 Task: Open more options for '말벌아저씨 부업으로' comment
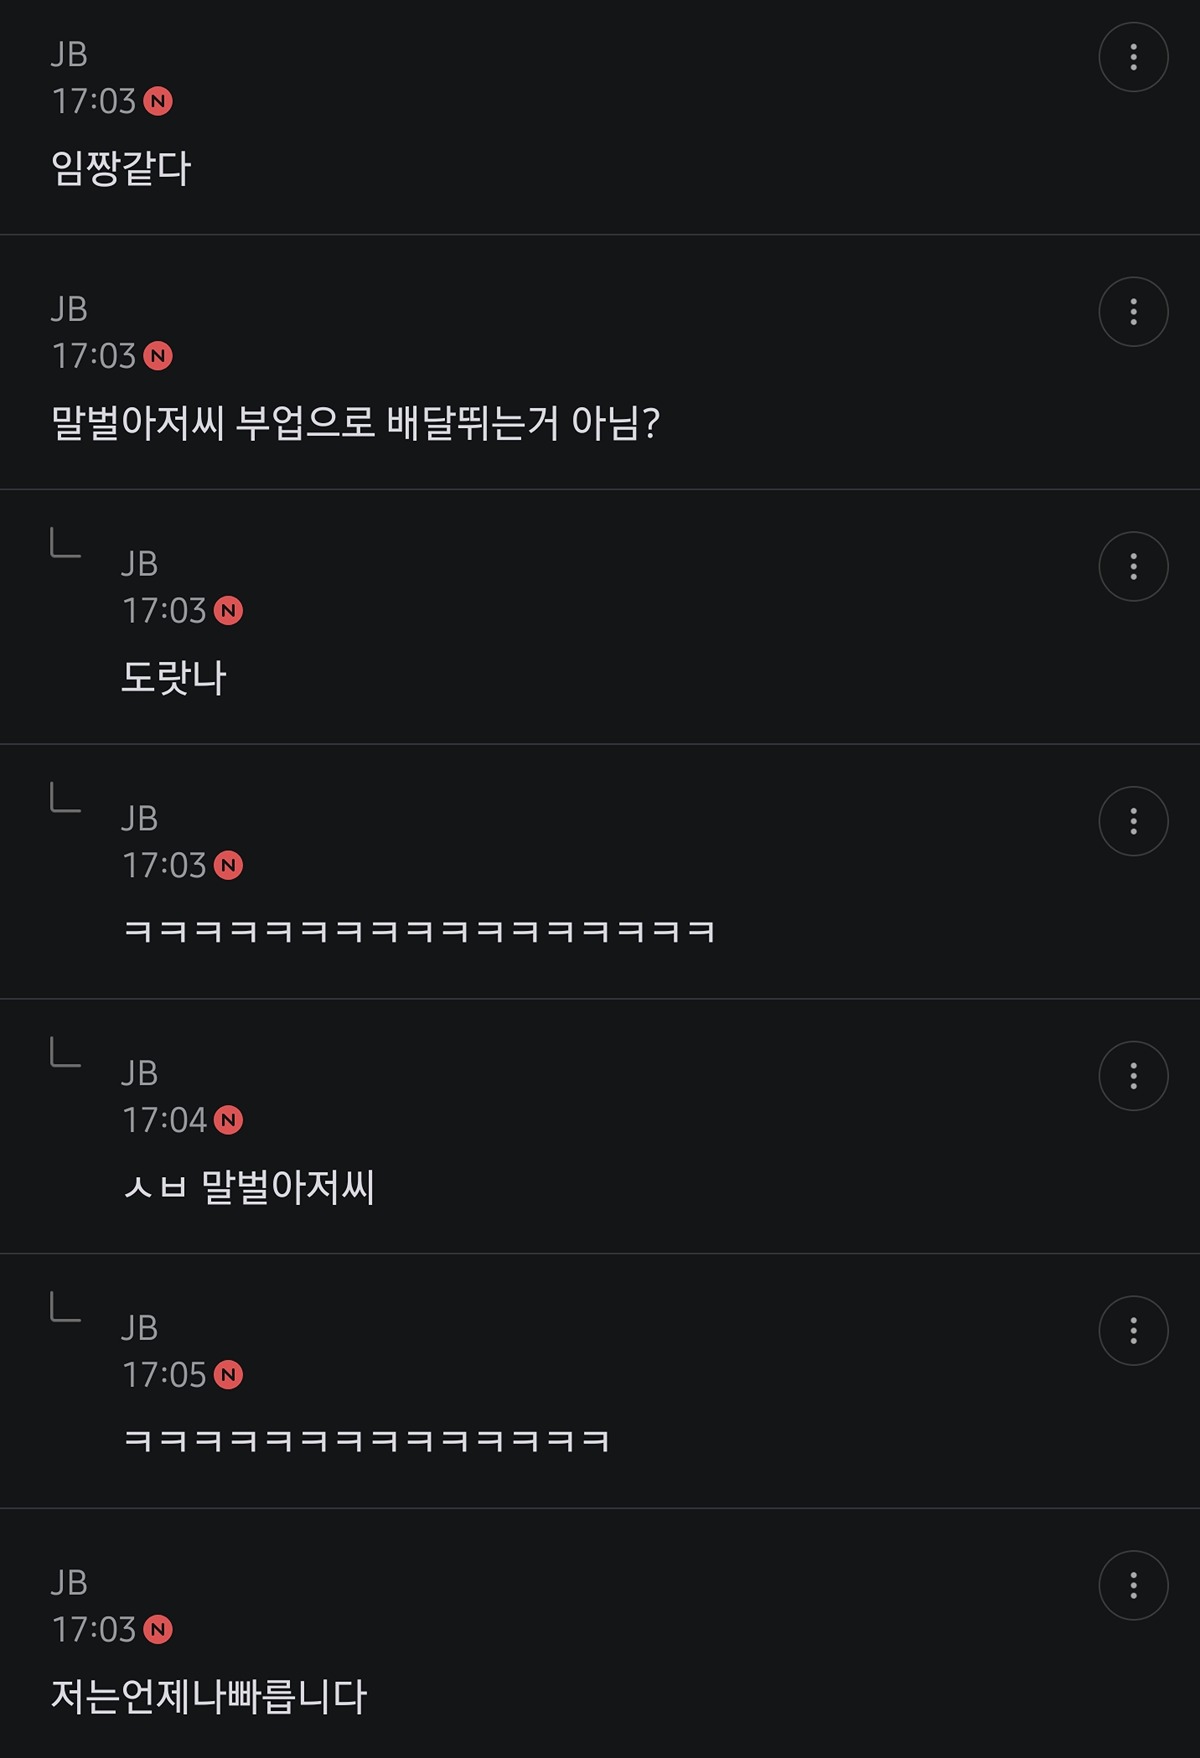click(x=1133, y=312)
